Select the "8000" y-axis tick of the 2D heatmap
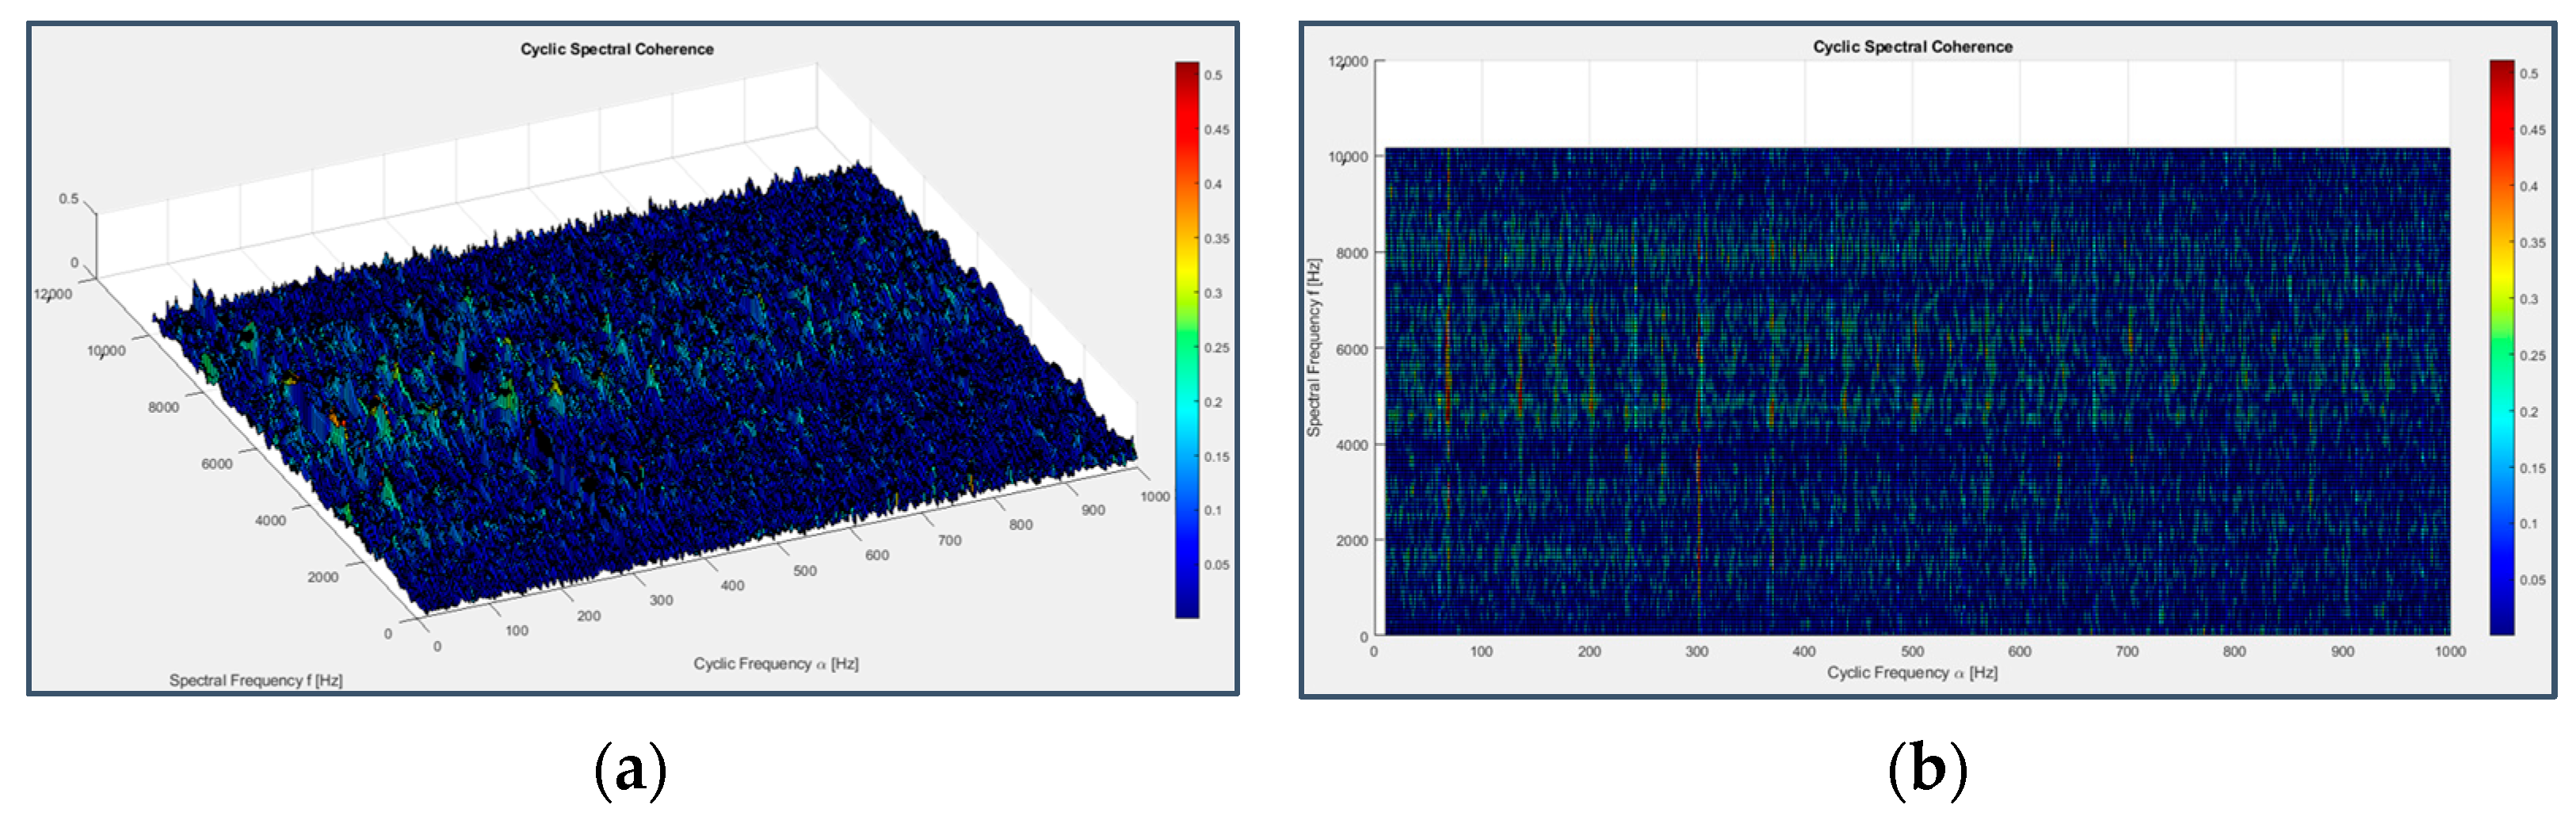This screenshot has height=820, width=2576. tap(1352, 253)
